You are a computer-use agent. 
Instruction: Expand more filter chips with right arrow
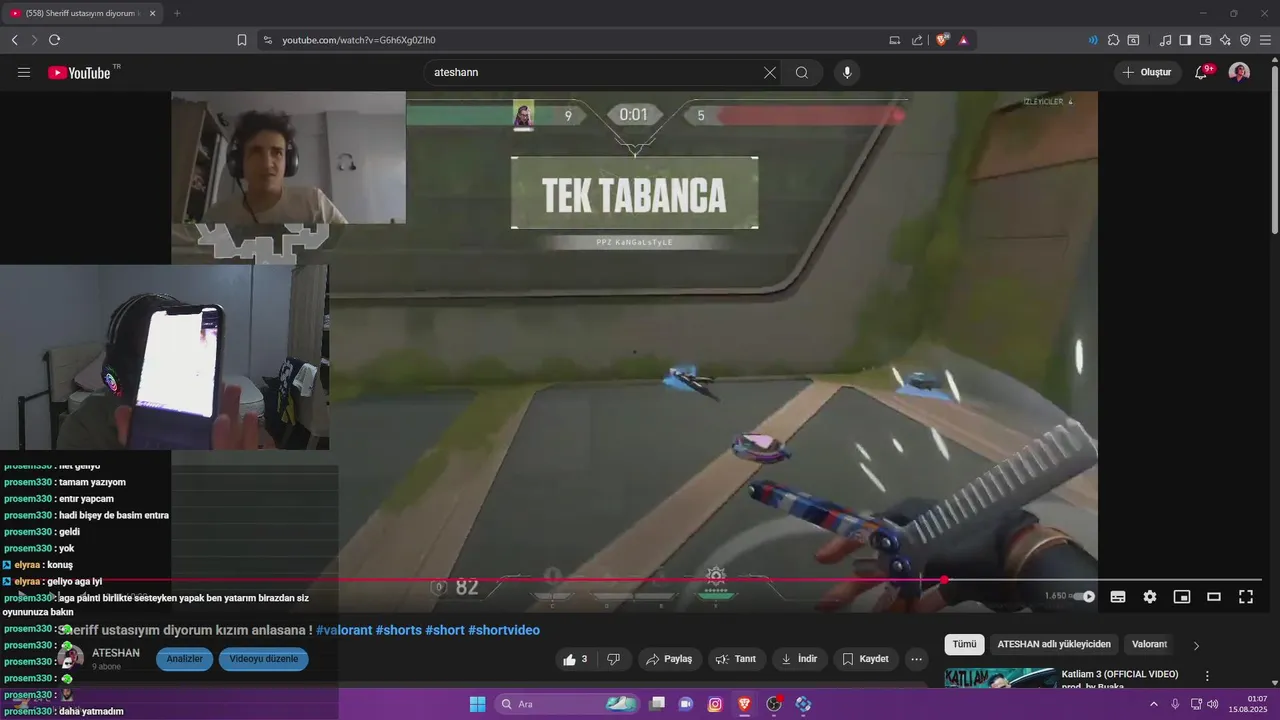[1196, 645]
